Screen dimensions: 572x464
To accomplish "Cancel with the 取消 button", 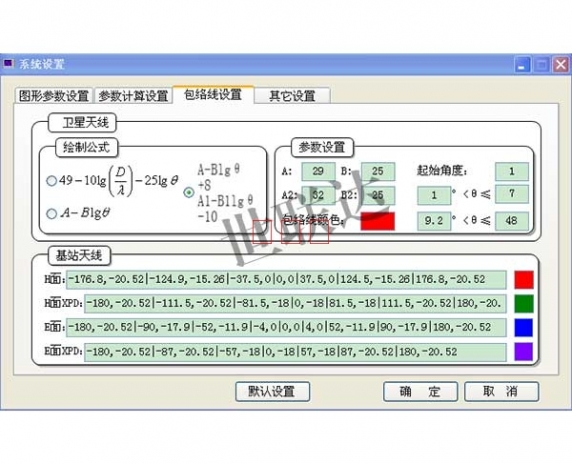I will pos(501,392).
